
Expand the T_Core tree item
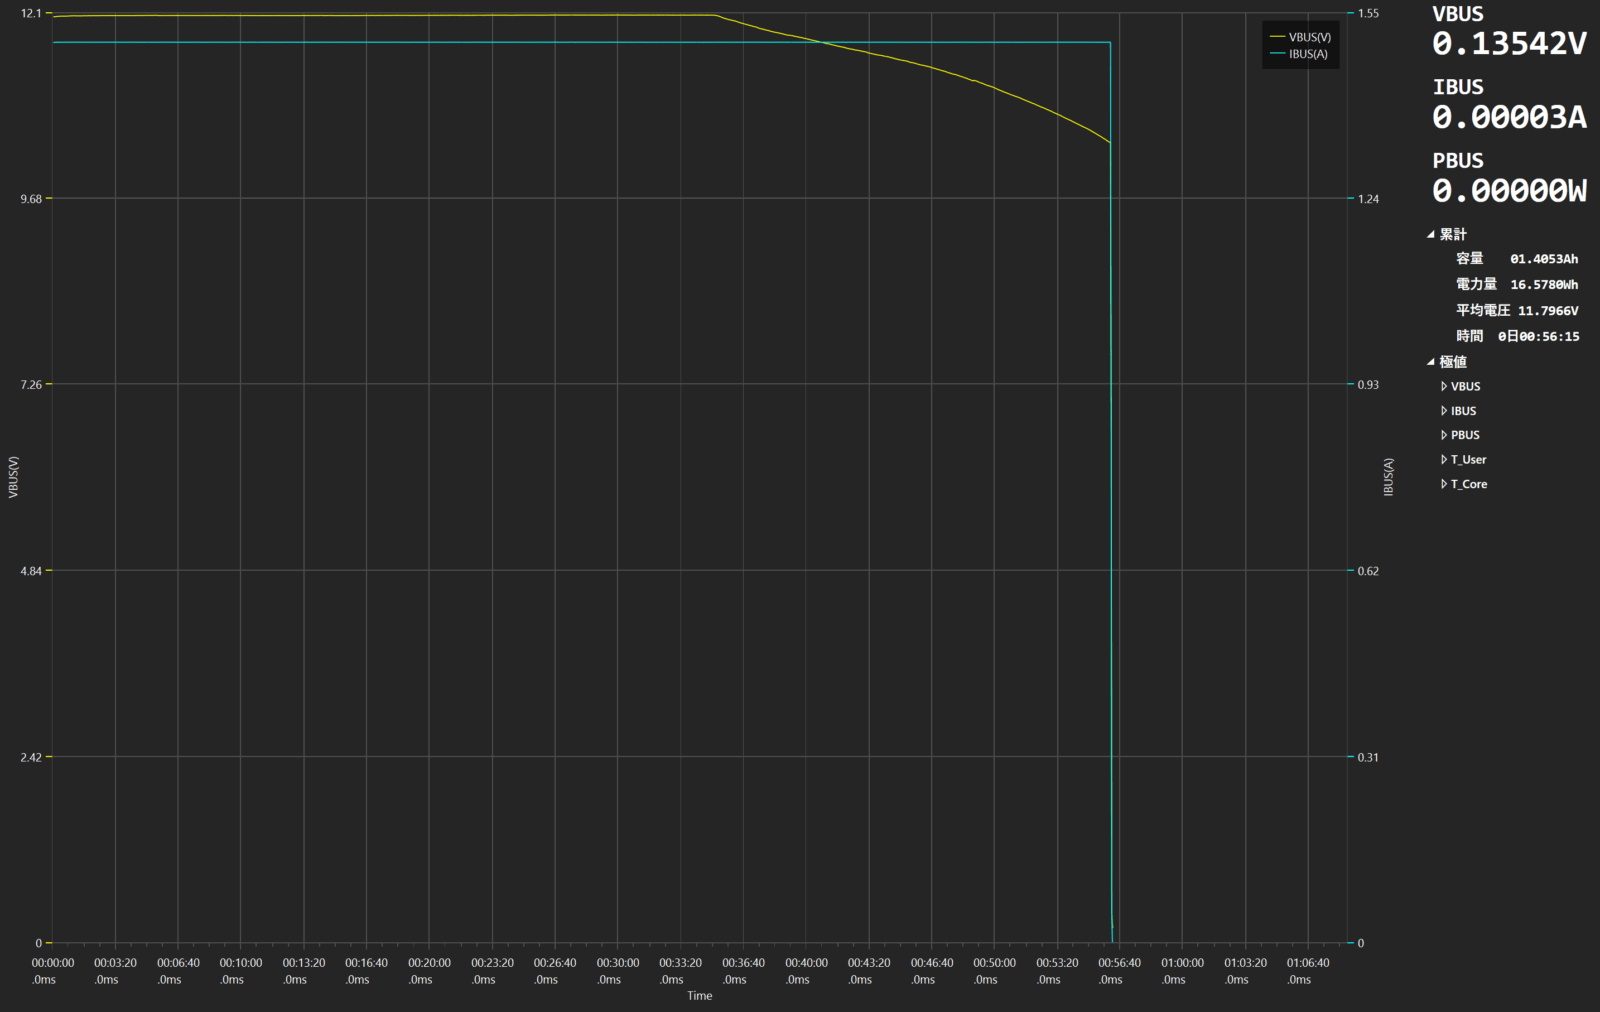coord(1444,484)
